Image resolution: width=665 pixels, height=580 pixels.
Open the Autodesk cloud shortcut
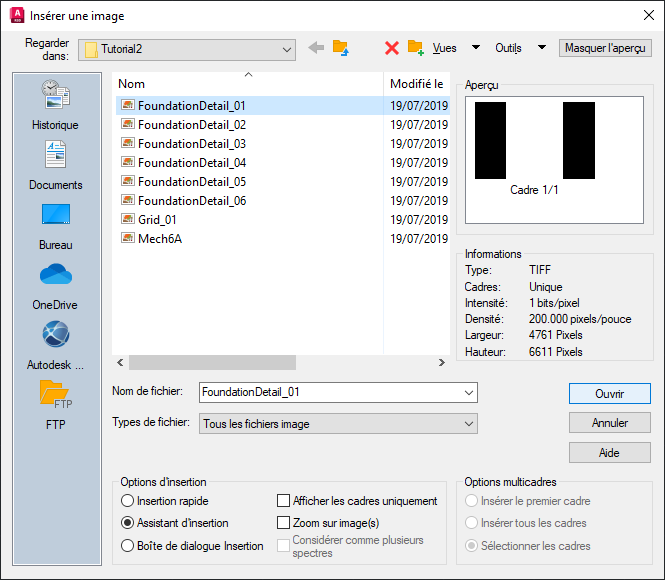point(56,346)
